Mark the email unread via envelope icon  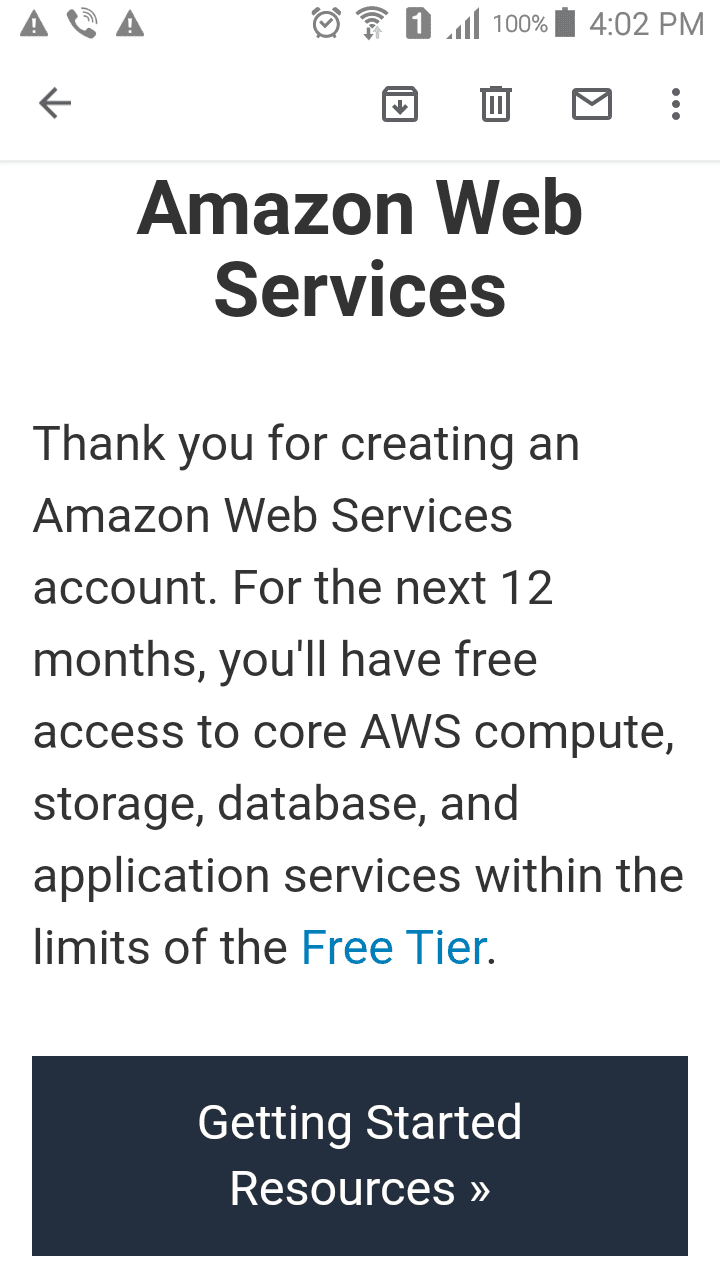point(591,103)
